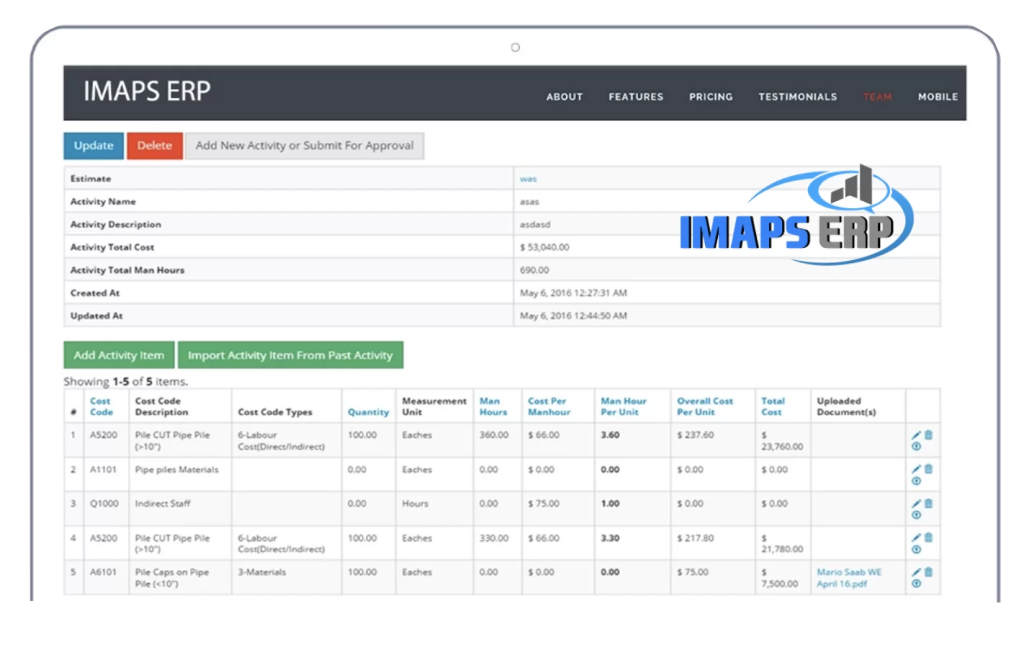Viewport: 1024px width, 650px height.
Task: Click the red Delete button
Action: coord(154,145)
